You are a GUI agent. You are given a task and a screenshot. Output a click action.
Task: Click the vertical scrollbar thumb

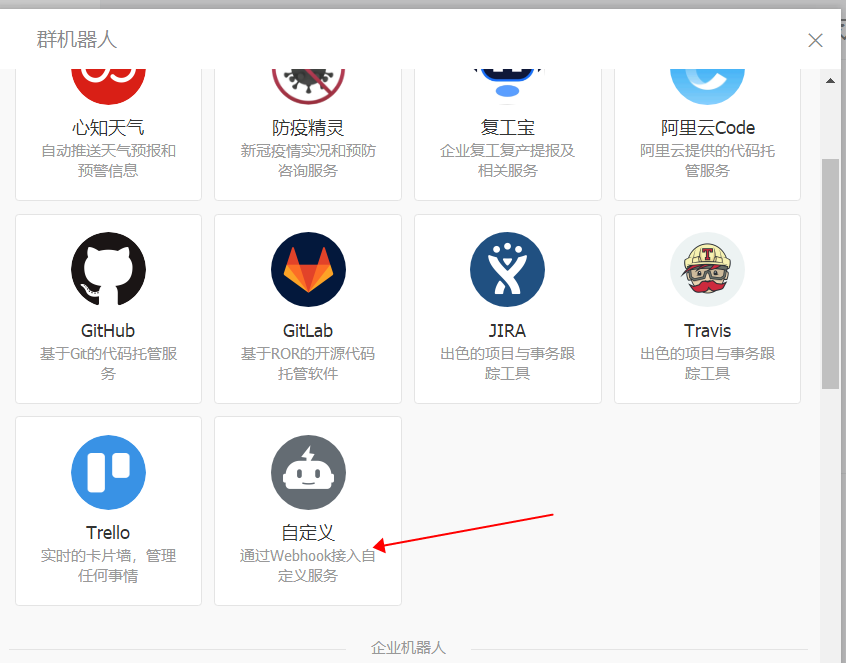click(830, 274)
